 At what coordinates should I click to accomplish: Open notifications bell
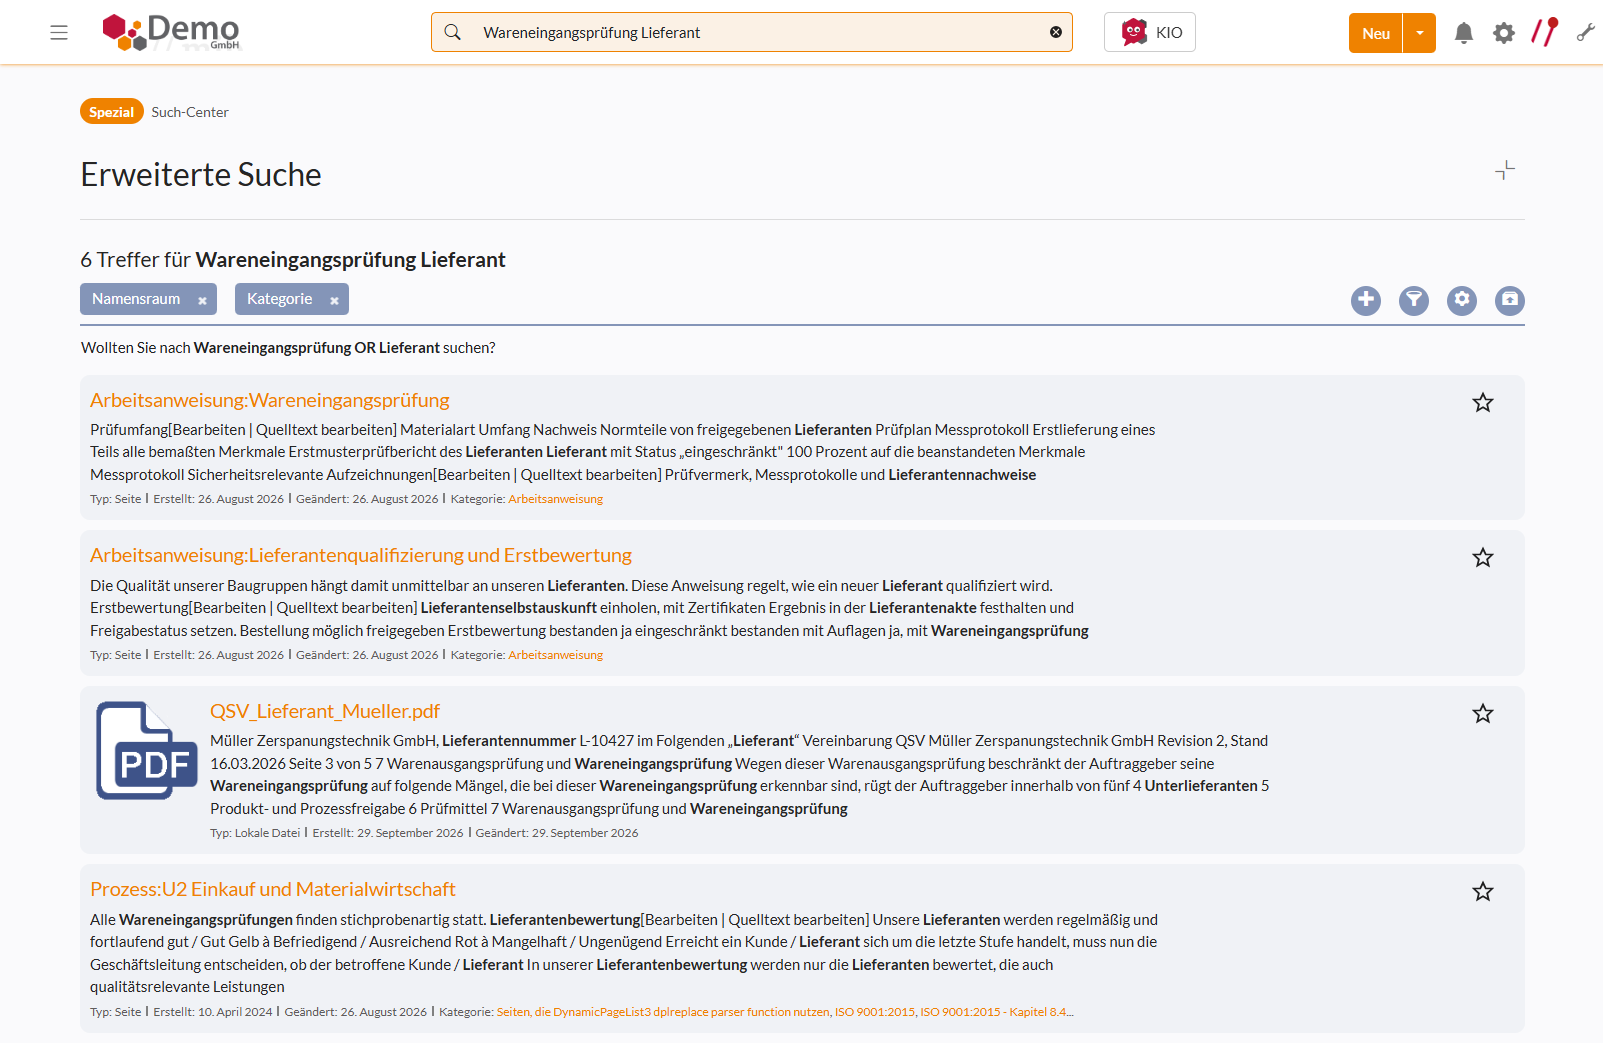coord(1464,33)
